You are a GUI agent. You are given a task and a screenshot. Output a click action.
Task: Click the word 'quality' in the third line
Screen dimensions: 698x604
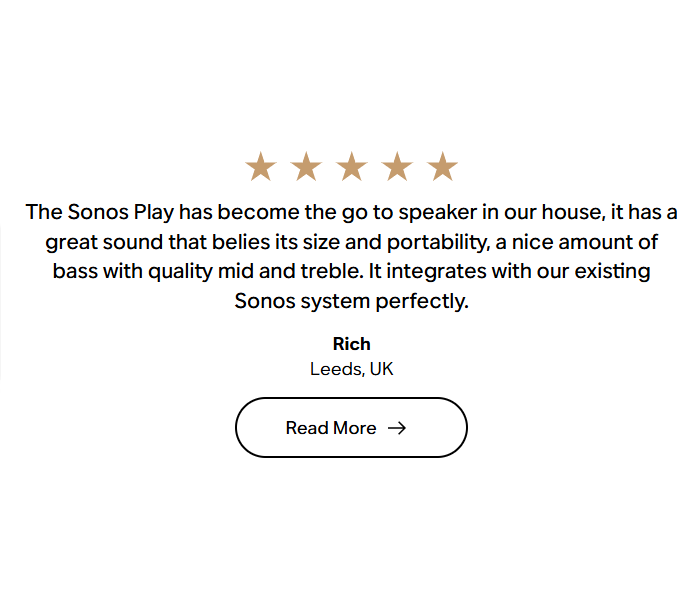180,272
